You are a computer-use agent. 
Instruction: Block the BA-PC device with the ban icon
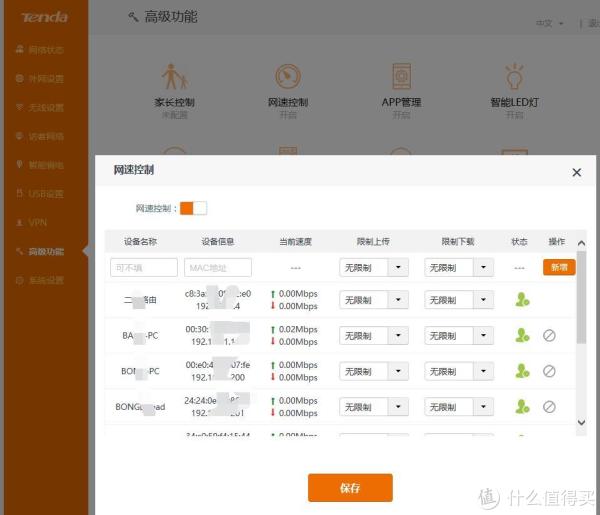[549, 336]
